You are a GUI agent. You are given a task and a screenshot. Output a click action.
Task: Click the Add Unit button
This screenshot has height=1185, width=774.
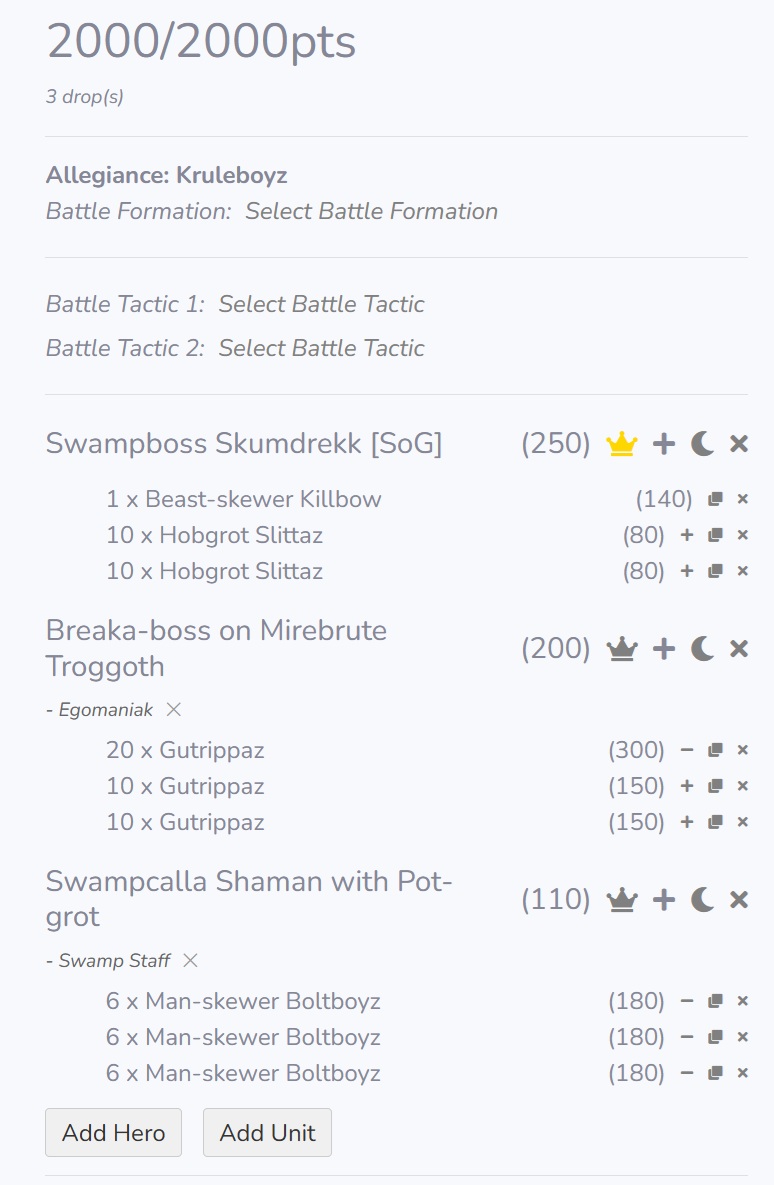[267, 1132]
